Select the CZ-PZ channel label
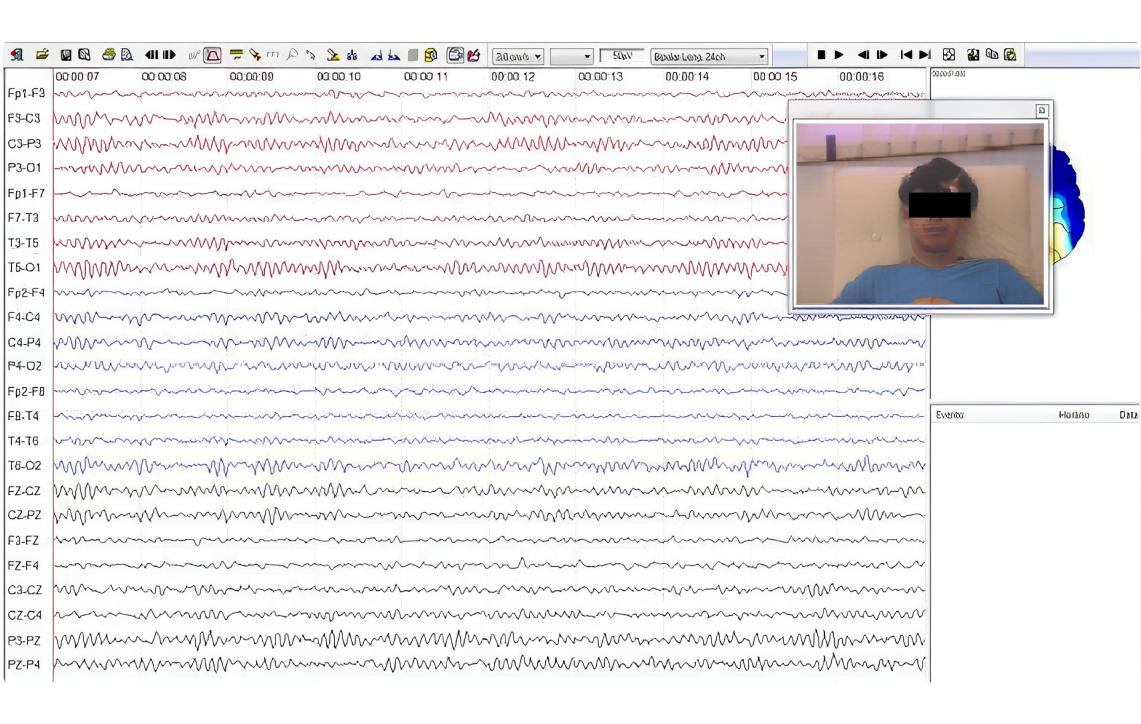This screenshot has width=1141, height=724. click(24, 514)
